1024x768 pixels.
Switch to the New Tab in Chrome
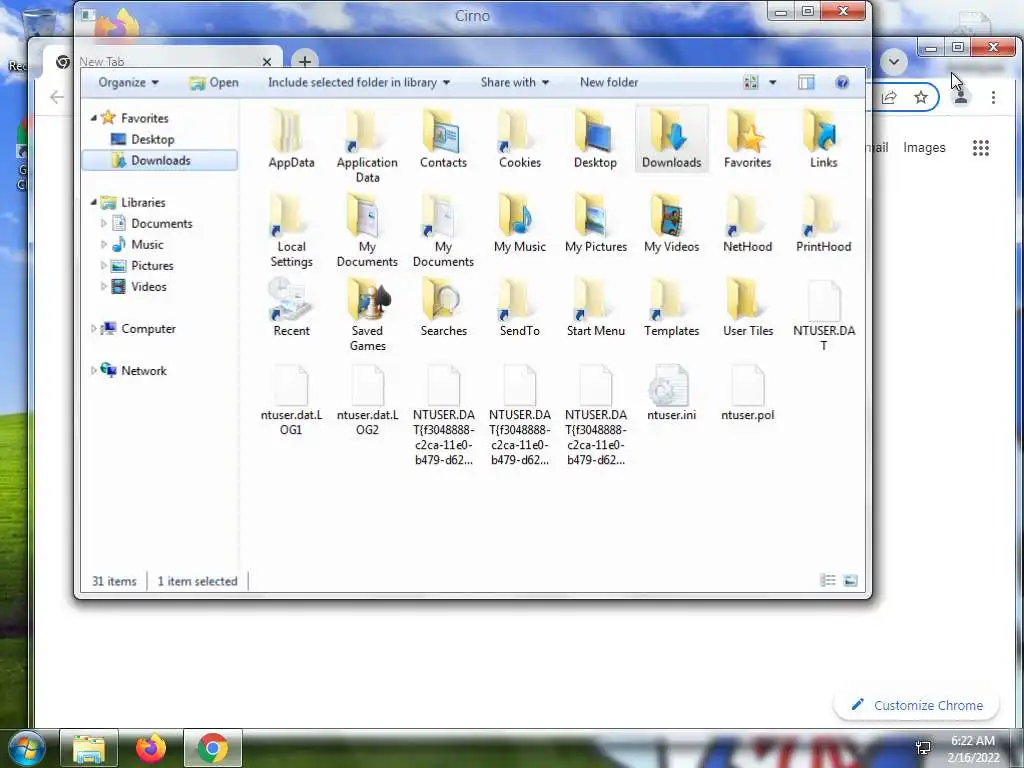(x=163, y=61)
